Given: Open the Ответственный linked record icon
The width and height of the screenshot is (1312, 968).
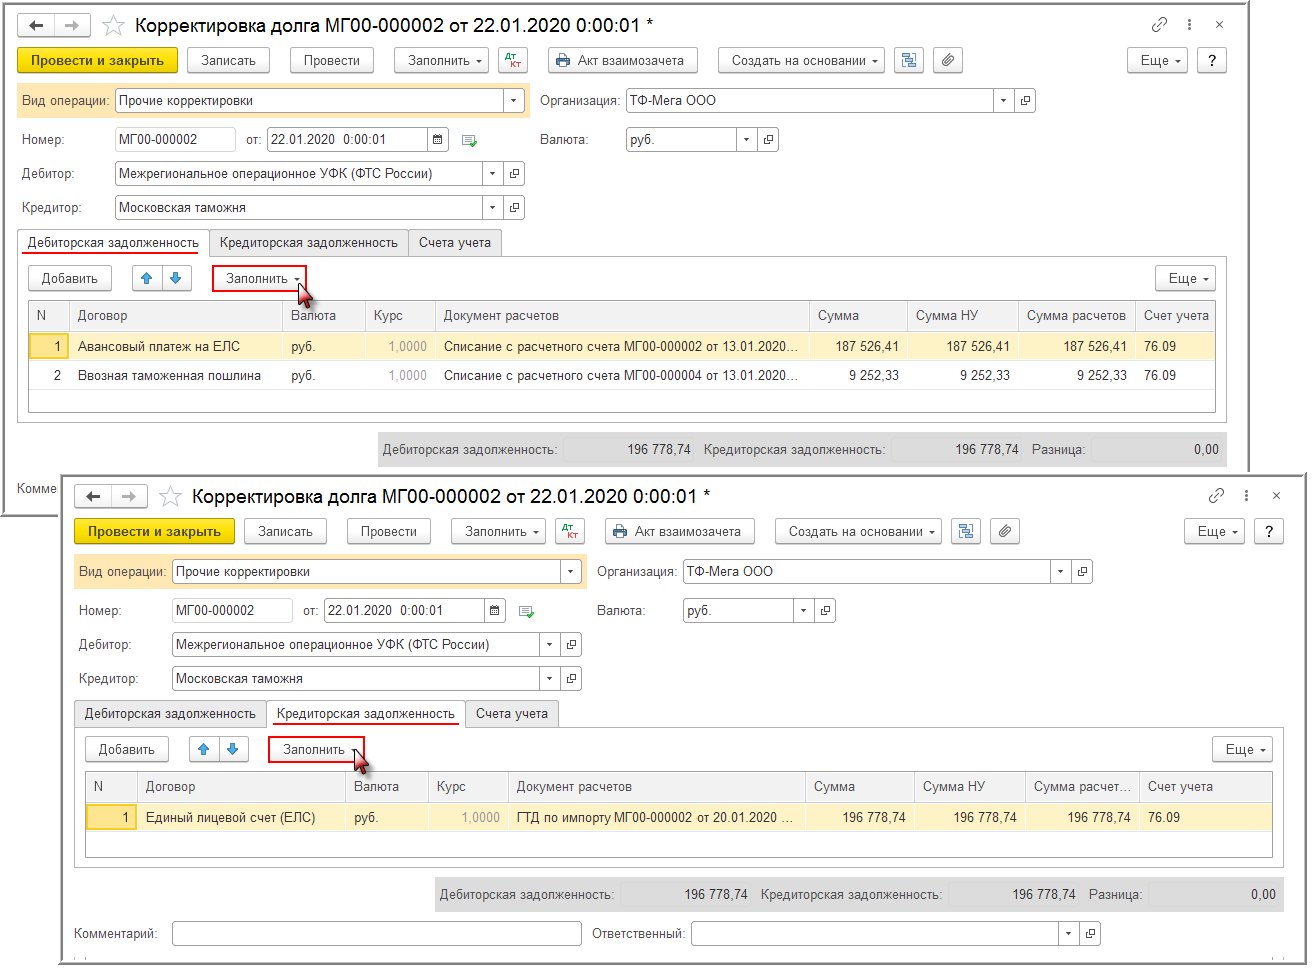Looking at the screenshot, I should point(1091,934).
